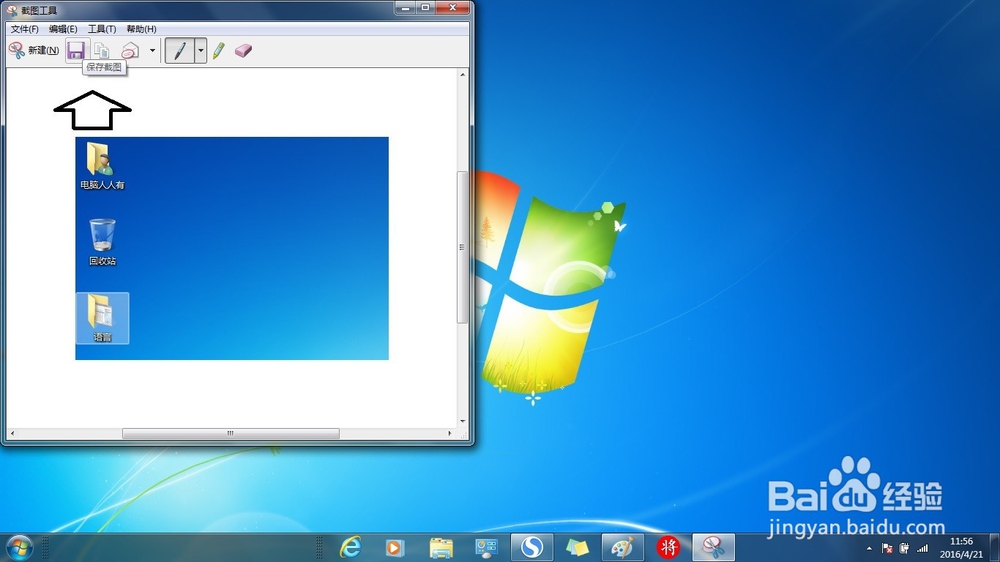The height and width of the screenshot is (562, 1000).
Task: Open the 帮助(H) menu
Action: click(142, 29)
